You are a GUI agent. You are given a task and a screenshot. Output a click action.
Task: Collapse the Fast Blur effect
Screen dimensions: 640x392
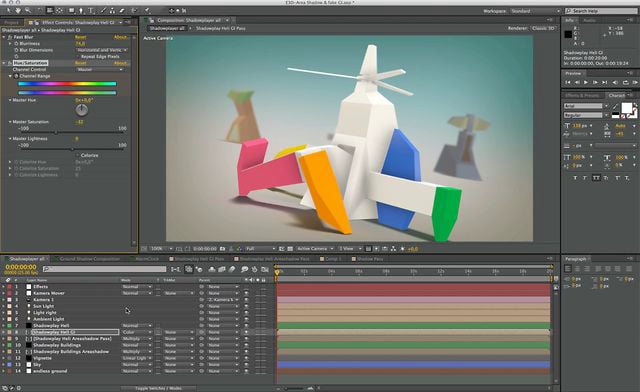click(4, 37)
